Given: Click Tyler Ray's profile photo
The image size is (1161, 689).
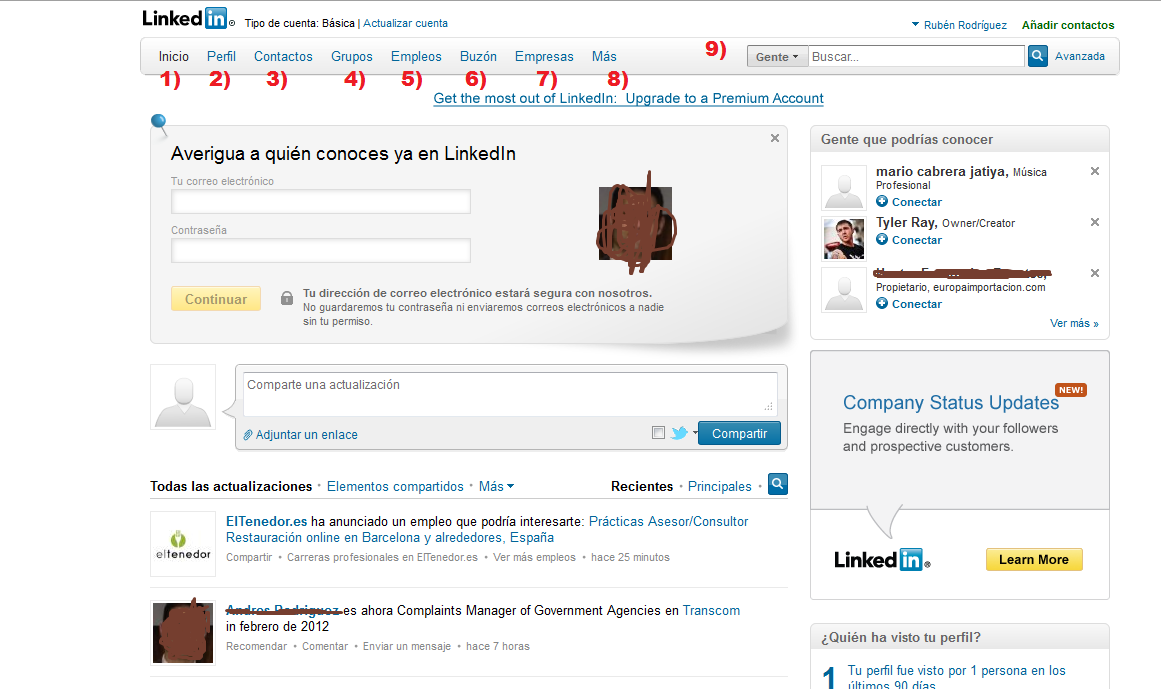Looking at the screenshot, I should tap(844, 239).
